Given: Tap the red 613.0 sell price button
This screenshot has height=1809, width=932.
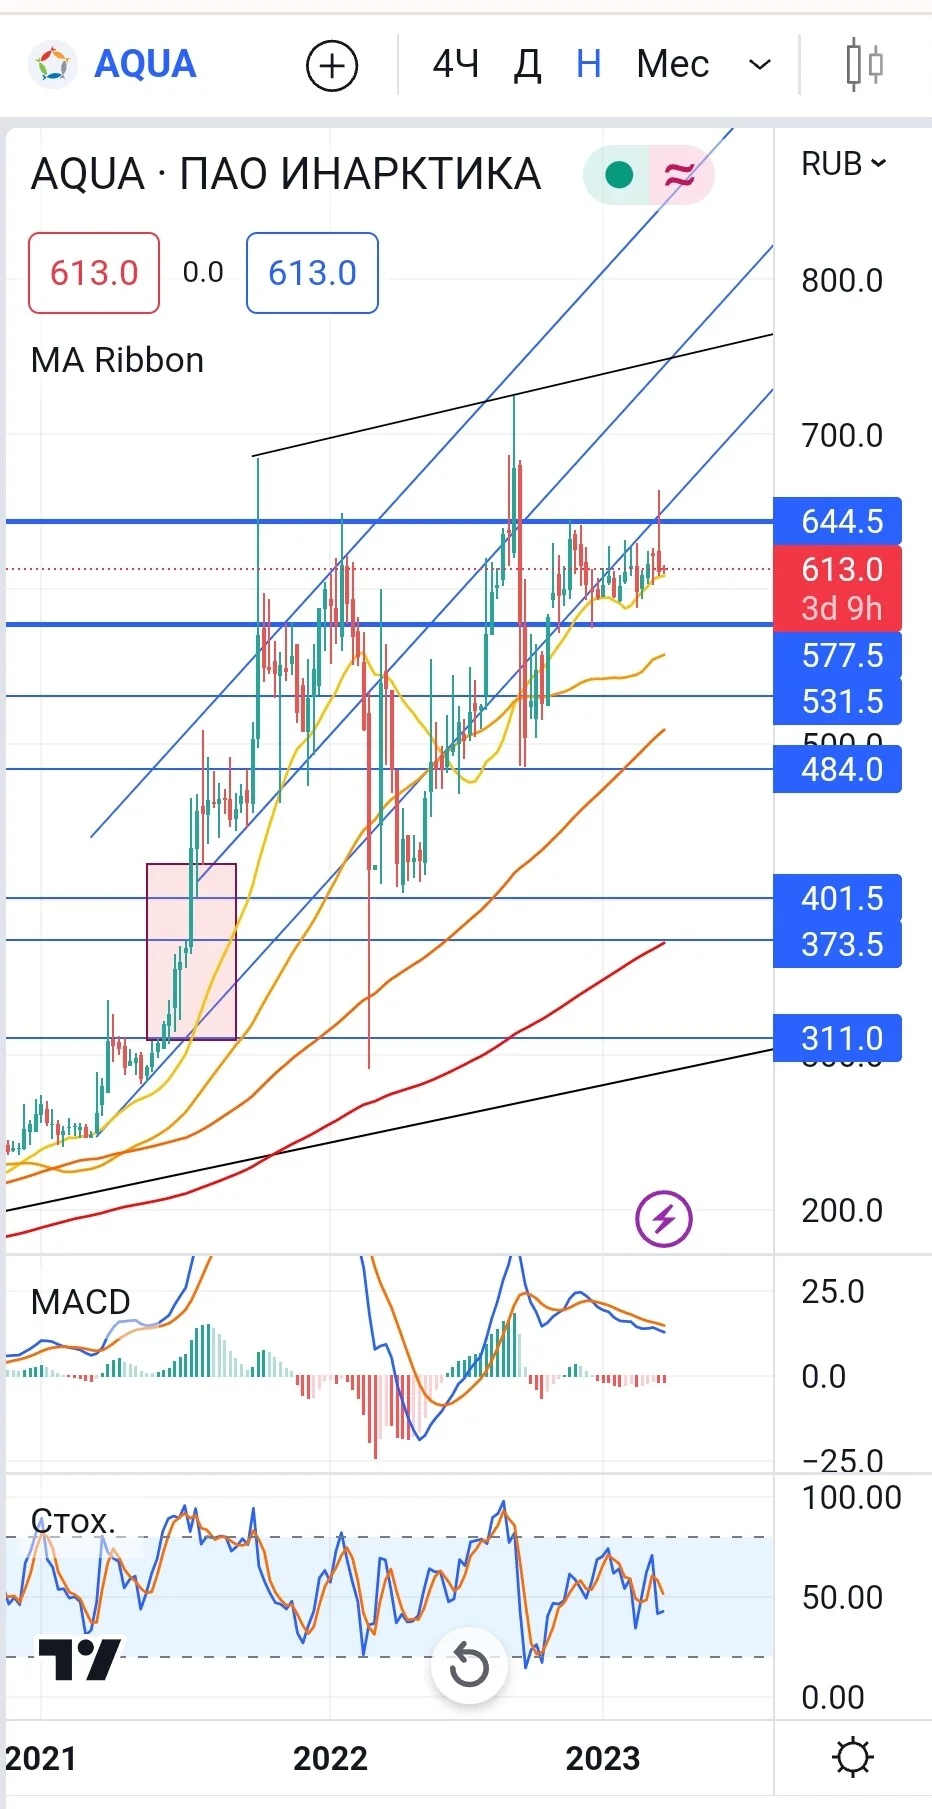Looking at the screenshot, I should (94, 273).
